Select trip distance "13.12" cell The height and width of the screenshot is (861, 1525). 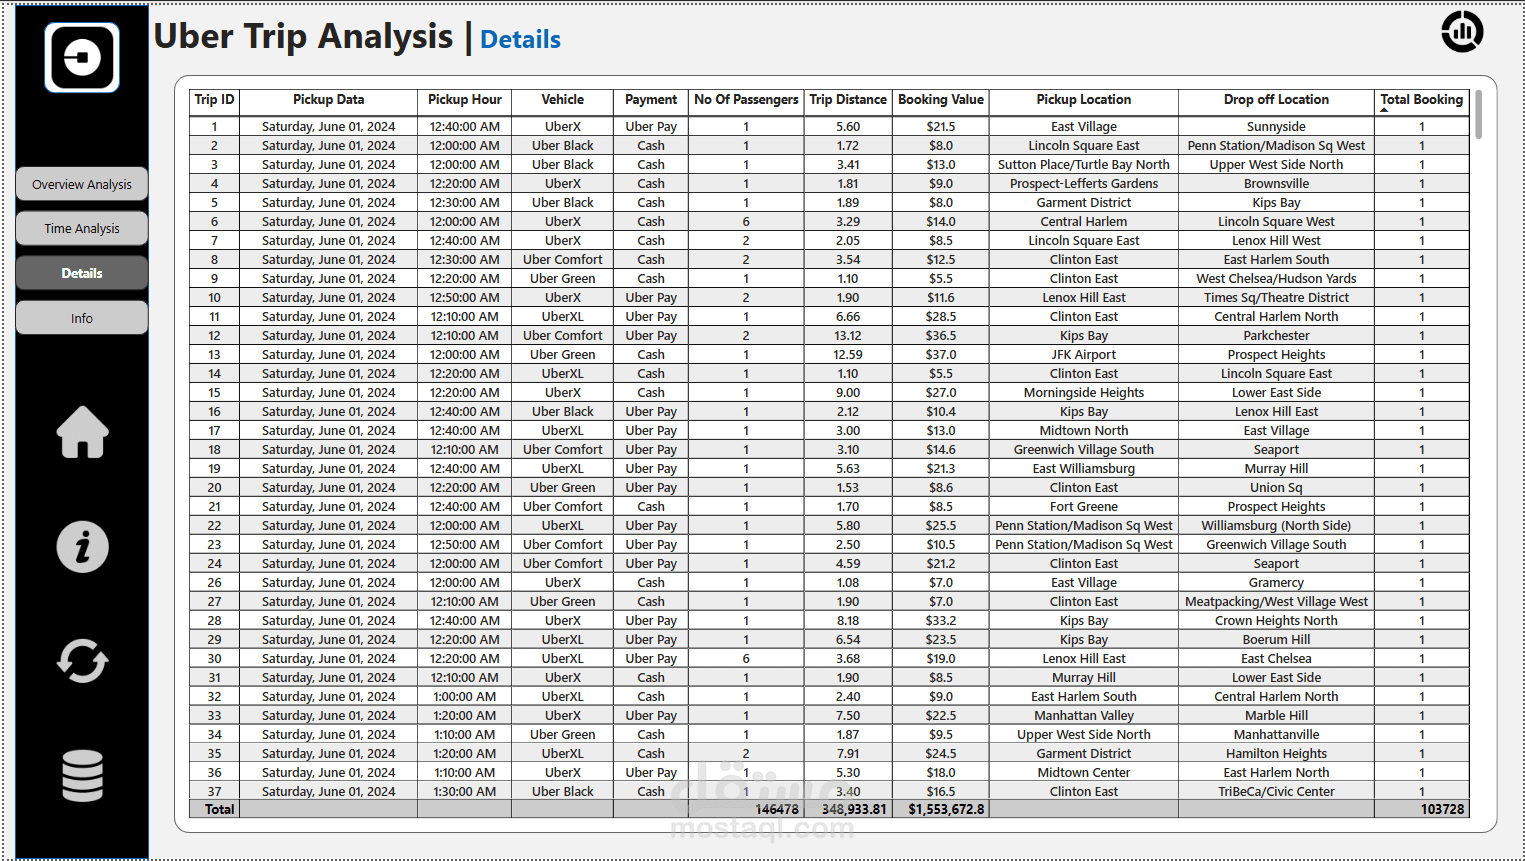(x=848, y=336)
